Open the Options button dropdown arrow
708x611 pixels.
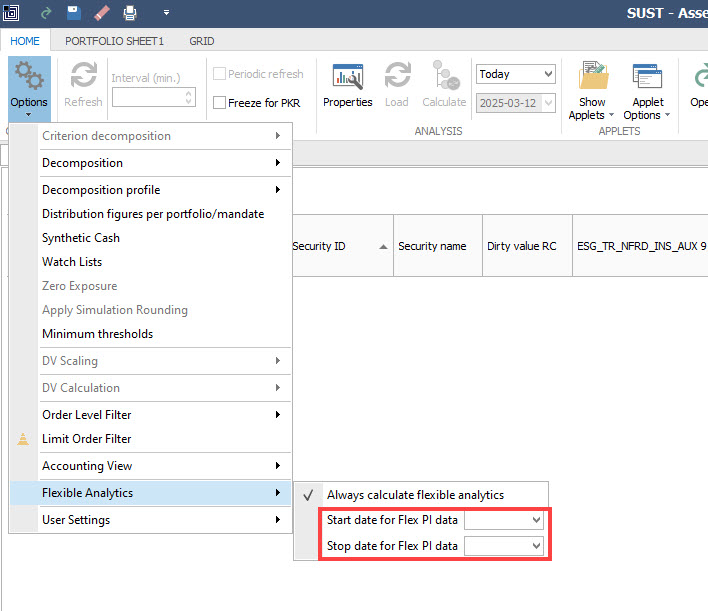click(29, 115)
